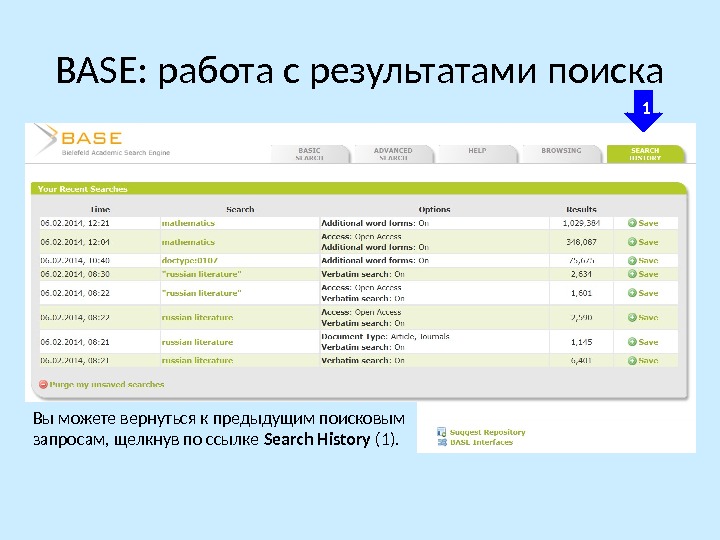This screenshot has width=720, height=540.
Task: Click Save text for 348,087 results row
Action: [648, 242]
